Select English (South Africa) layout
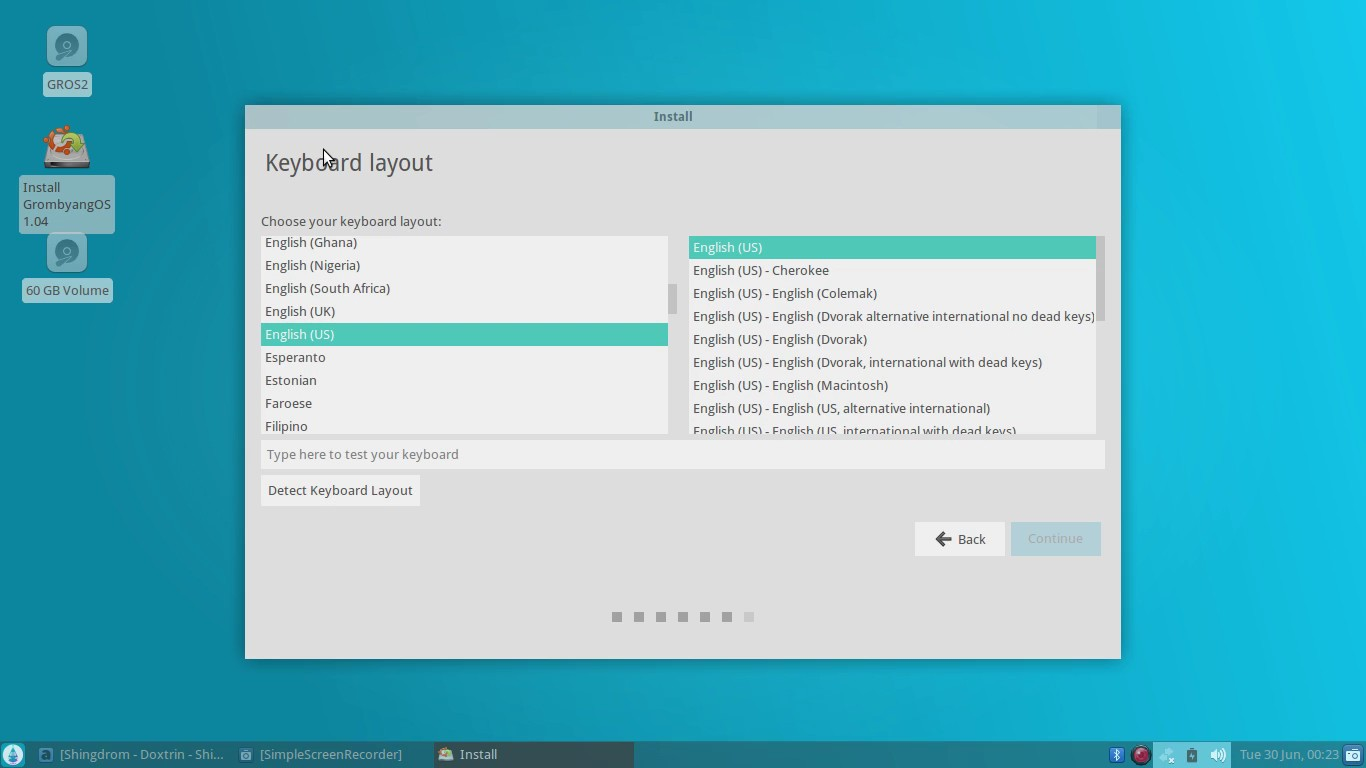 pos(464,289)
